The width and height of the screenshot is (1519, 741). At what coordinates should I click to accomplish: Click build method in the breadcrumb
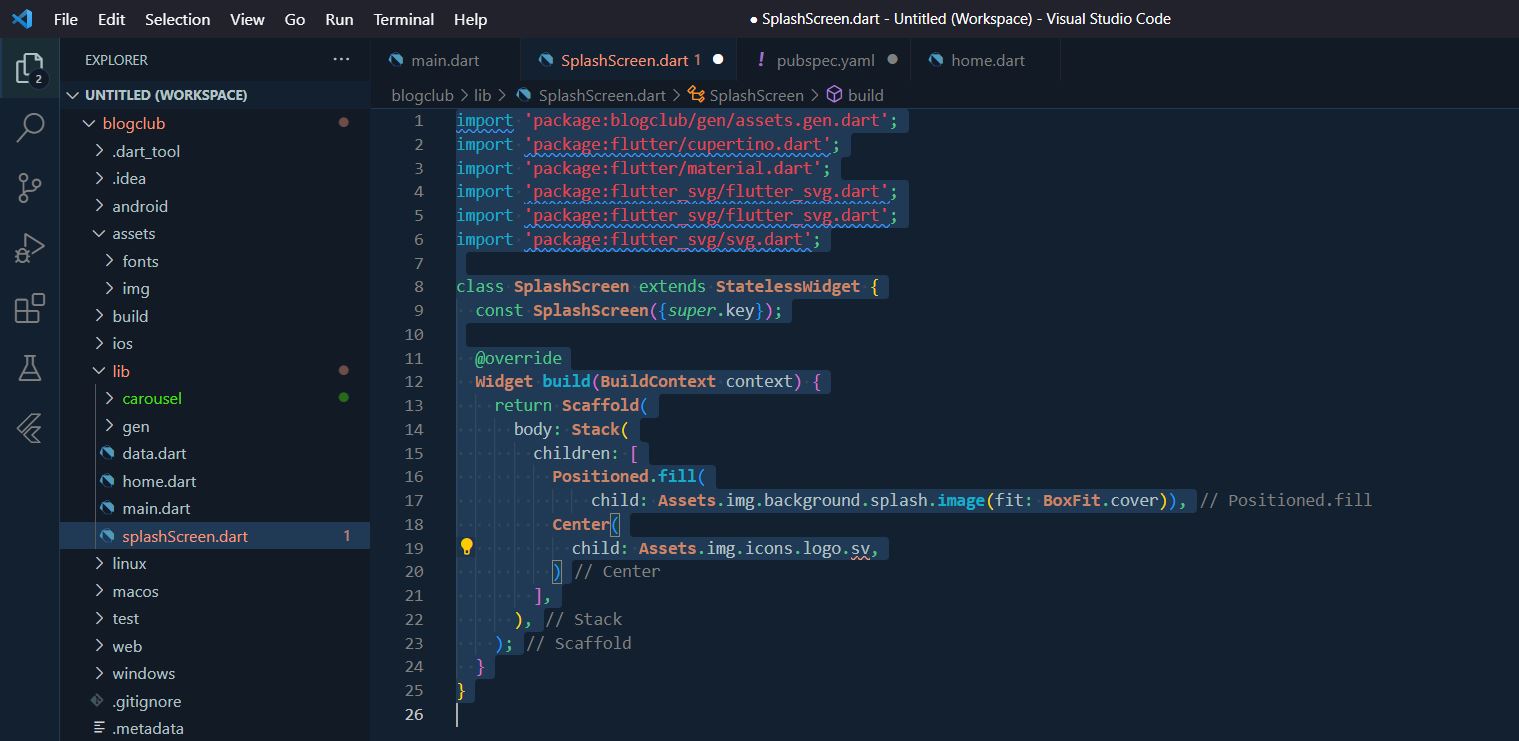(x=865, y=95)
